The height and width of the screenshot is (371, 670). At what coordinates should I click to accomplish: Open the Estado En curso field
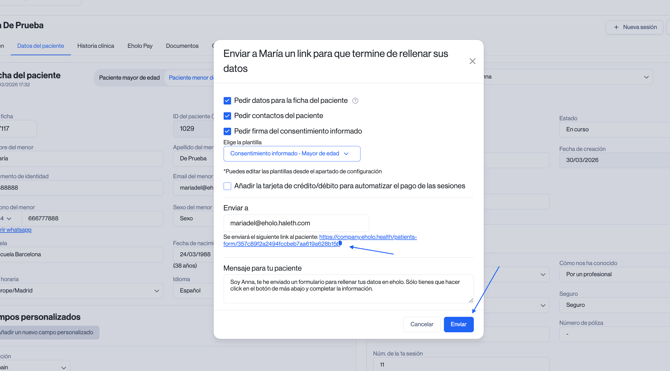tap(614, 130)
